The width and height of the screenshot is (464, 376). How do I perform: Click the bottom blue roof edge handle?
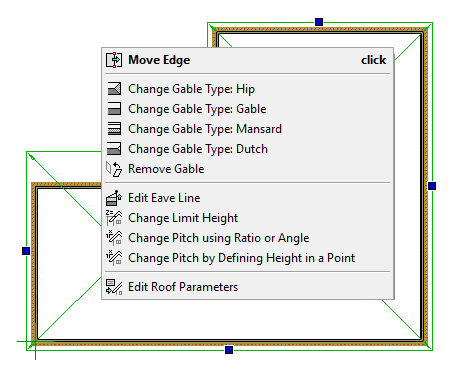(229, 350)
